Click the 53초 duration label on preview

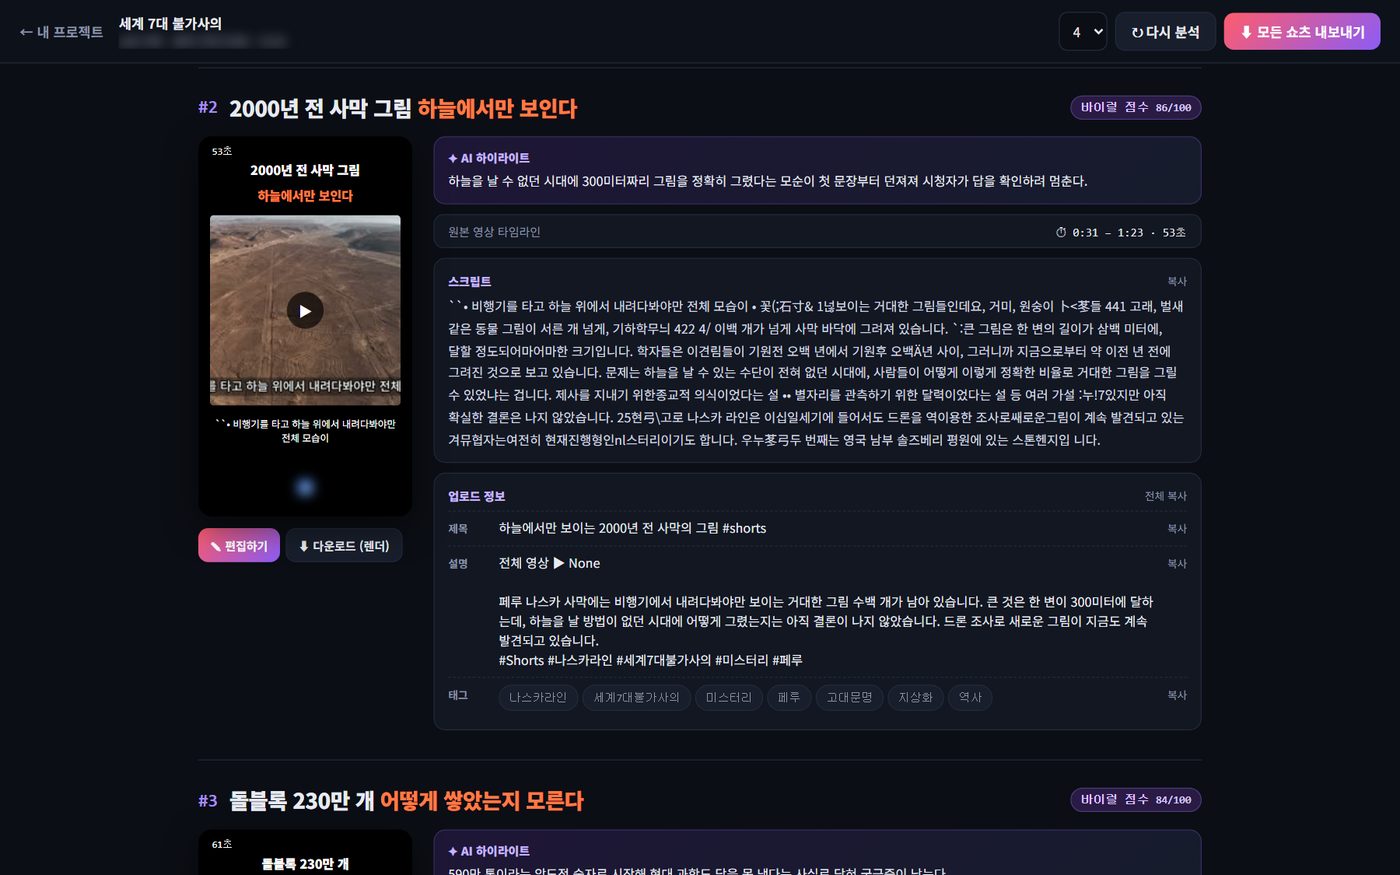pyautogui.click(x=221, y=151)
